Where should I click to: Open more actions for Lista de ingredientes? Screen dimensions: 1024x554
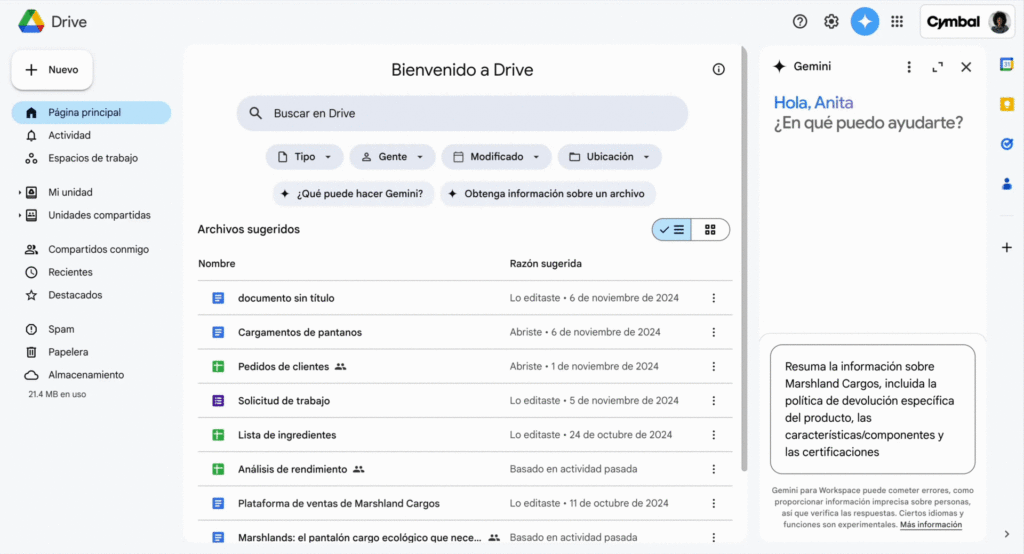point(713,435)
